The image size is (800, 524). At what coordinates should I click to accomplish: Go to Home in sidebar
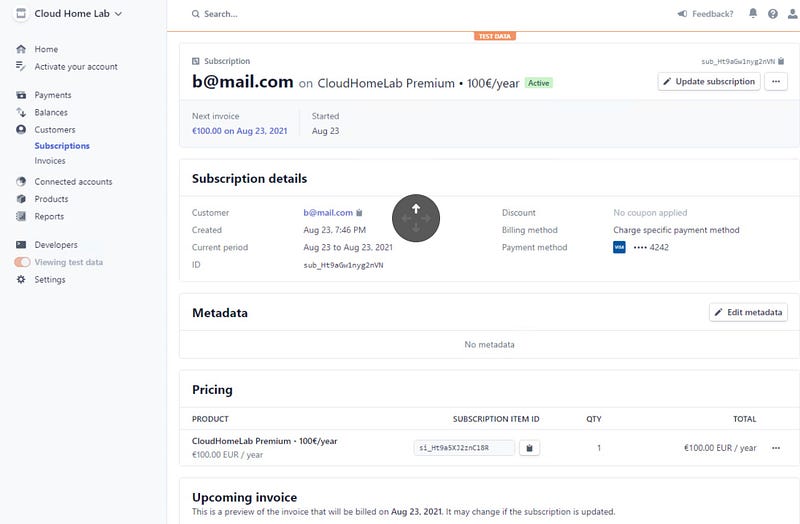pyautogui.click(x=46, y=49)
